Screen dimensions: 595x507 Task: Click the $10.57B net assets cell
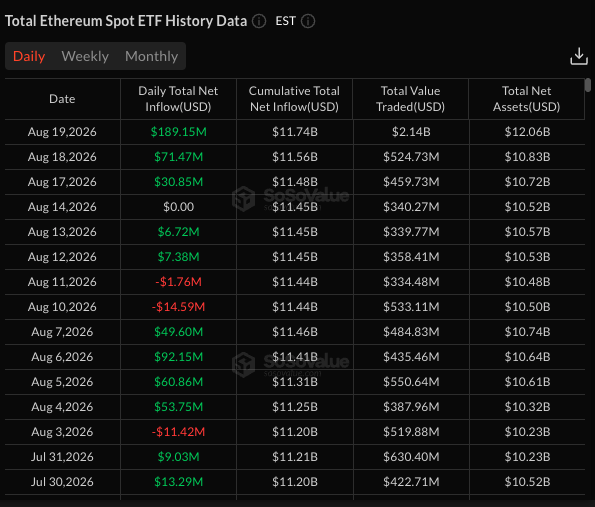(x=527, y=232)
